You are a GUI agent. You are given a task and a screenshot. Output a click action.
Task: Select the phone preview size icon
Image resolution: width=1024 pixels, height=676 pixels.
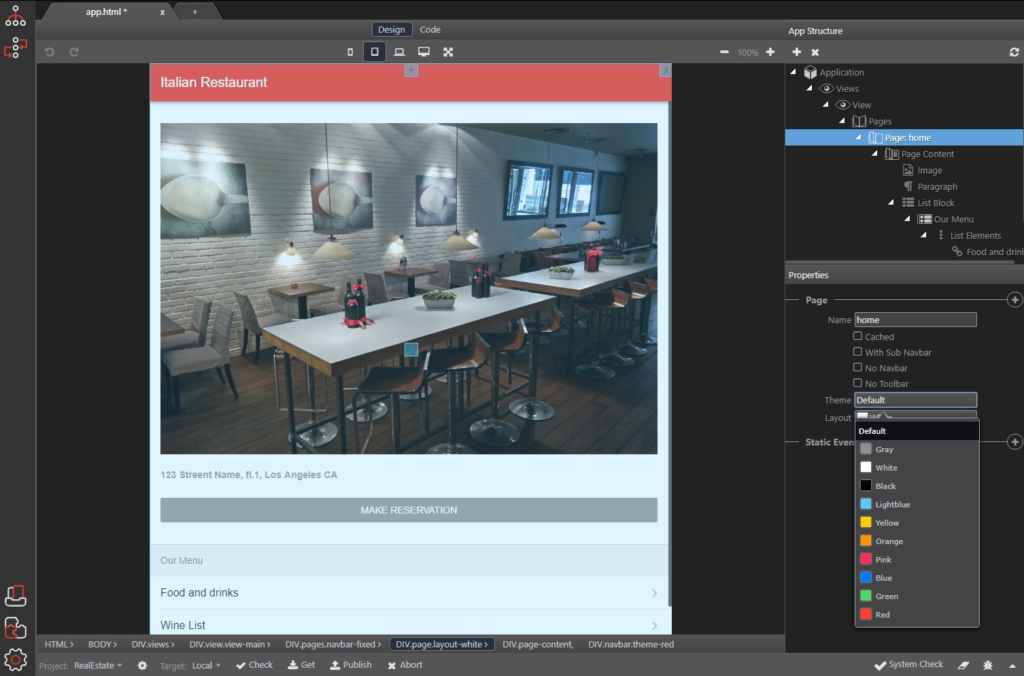pos(351,51)
